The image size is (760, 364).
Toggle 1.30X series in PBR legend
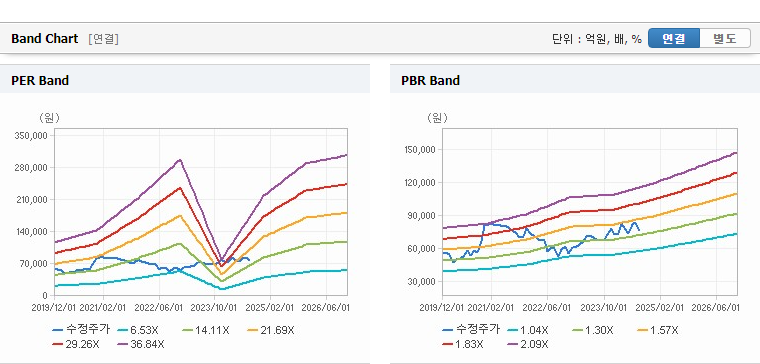[x=592, y=331]
